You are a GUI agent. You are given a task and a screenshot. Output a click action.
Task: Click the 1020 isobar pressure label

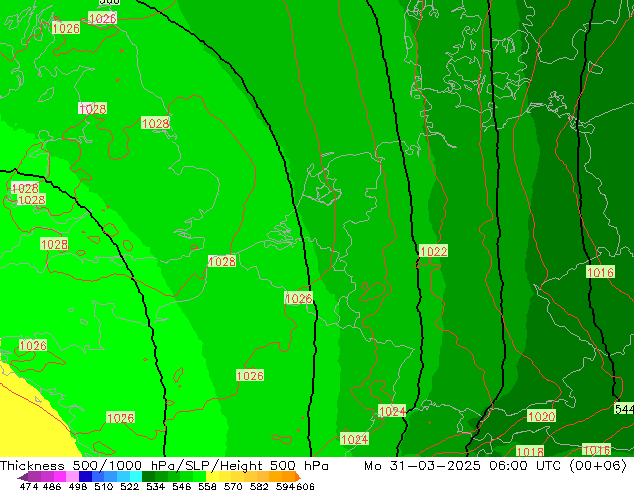pos(541,416)
